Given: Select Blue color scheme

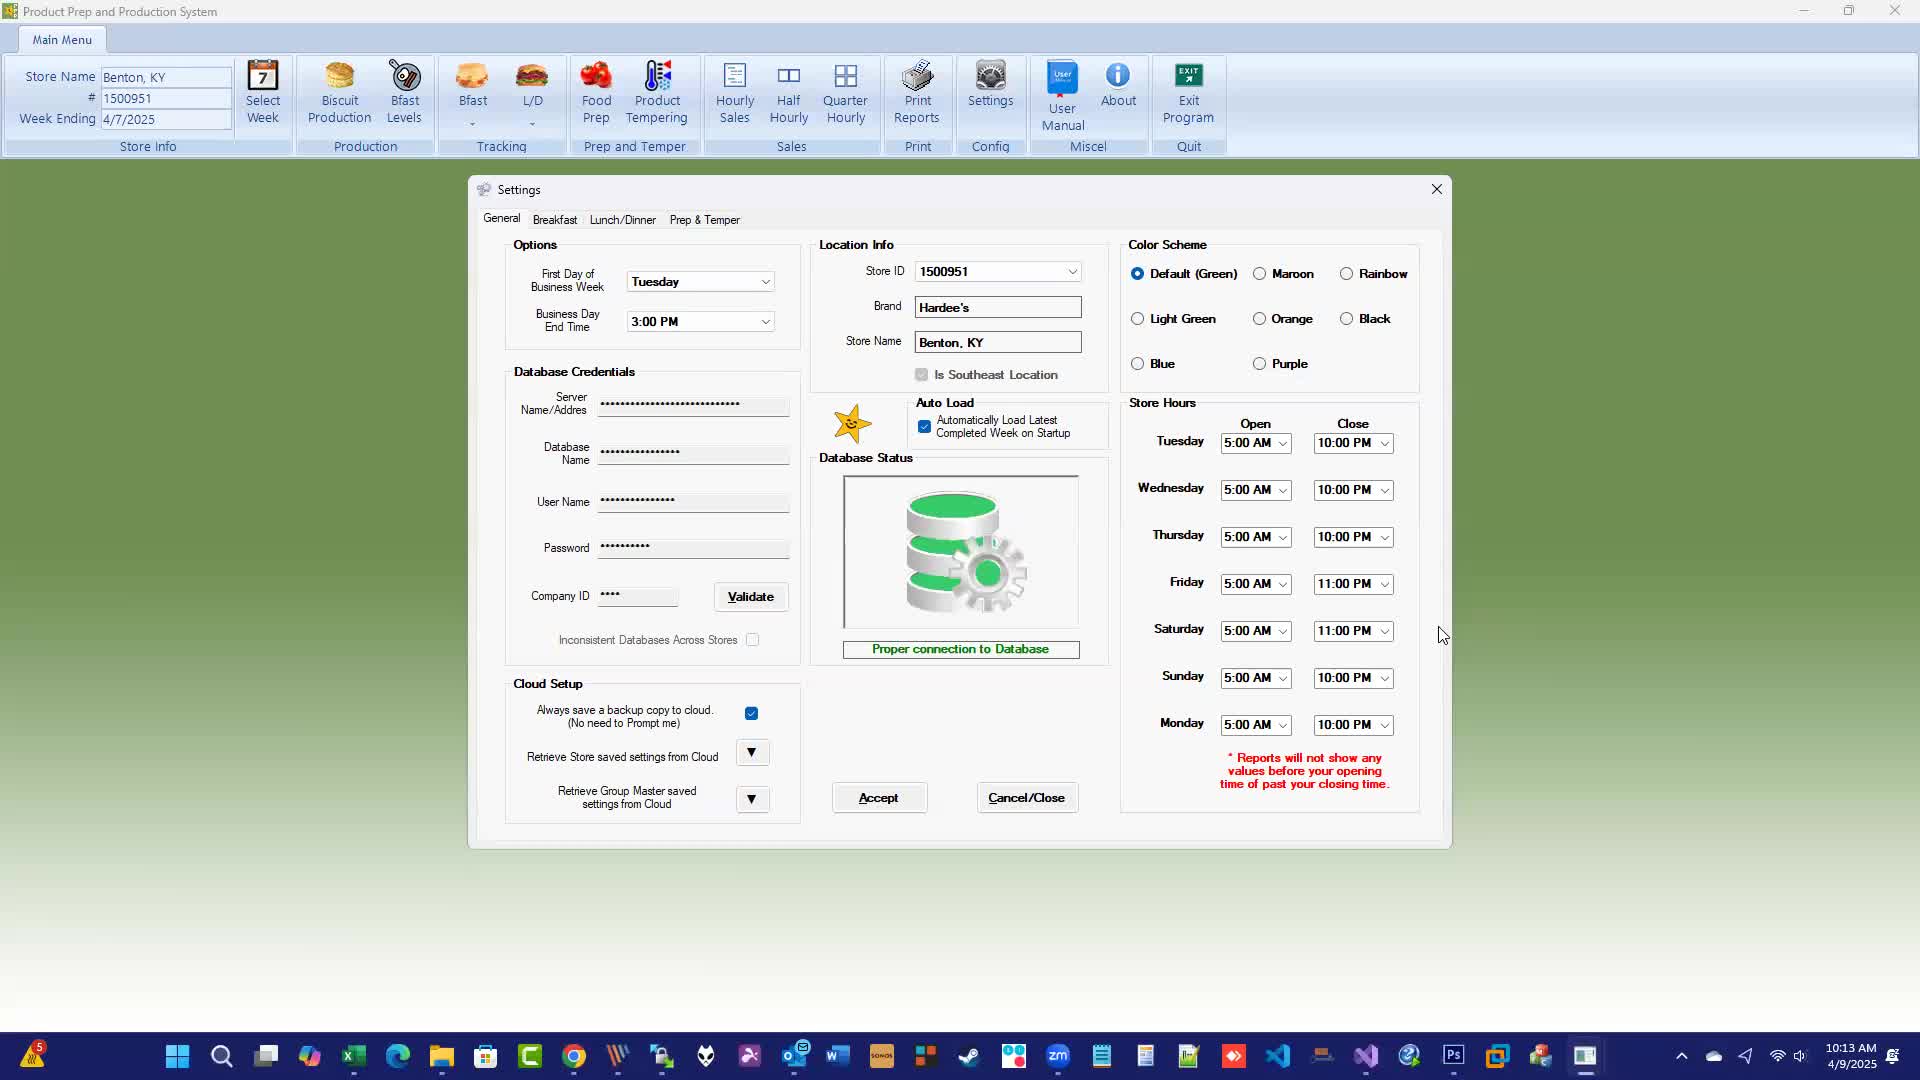Looking at the screenshot, I should coord(1137,364).
